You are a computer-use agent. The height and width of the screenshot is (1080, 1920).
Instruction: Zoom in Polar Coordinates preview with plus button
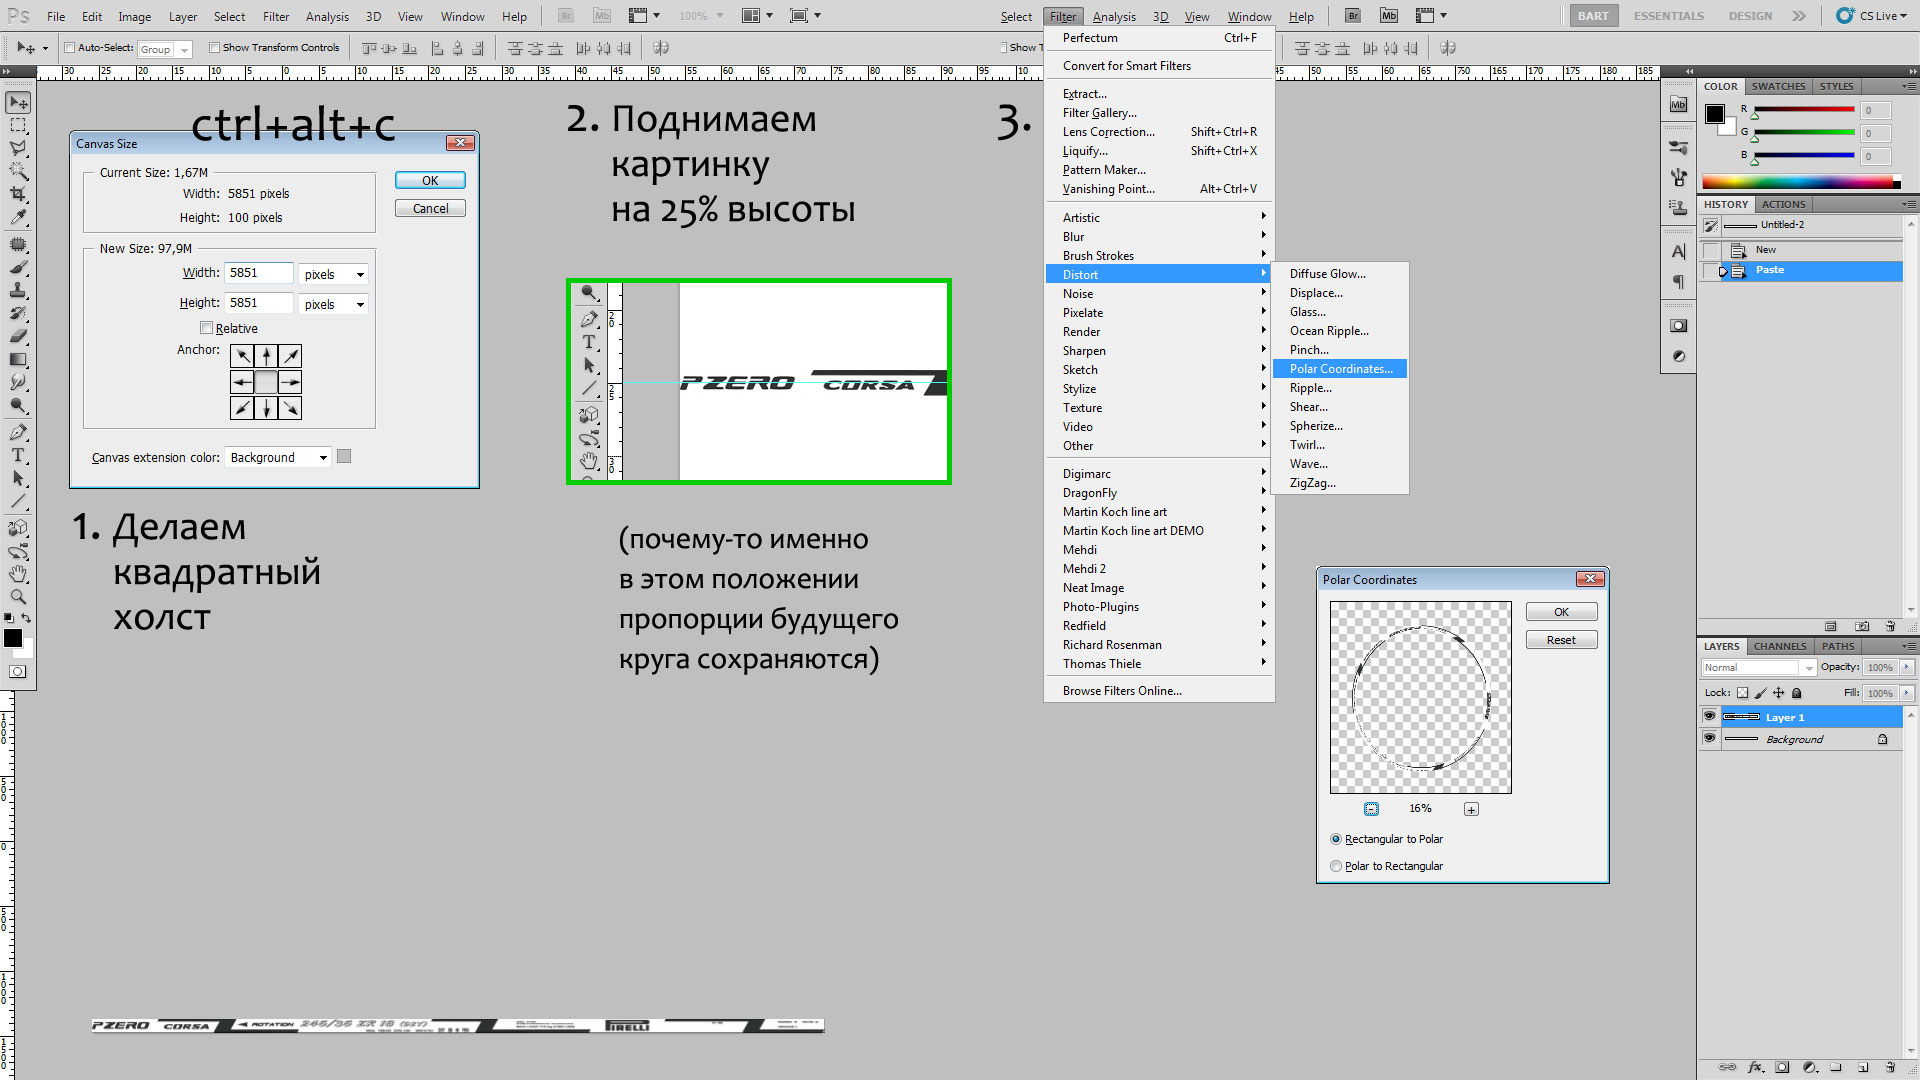pyautogui.click(x=1471, y=809)
